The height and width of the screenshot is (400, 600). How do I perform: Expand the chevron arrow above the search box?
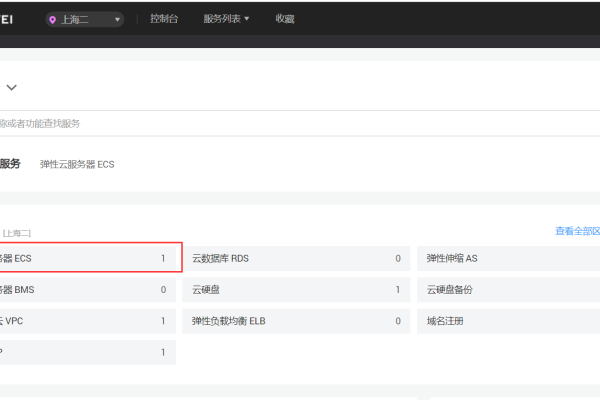point(12,87)
